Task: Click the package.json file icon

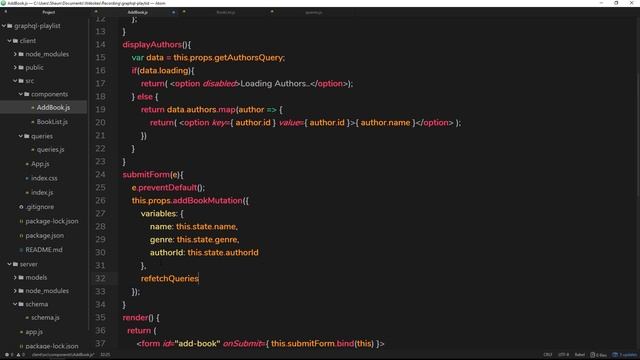Action: tap(21, 236)
